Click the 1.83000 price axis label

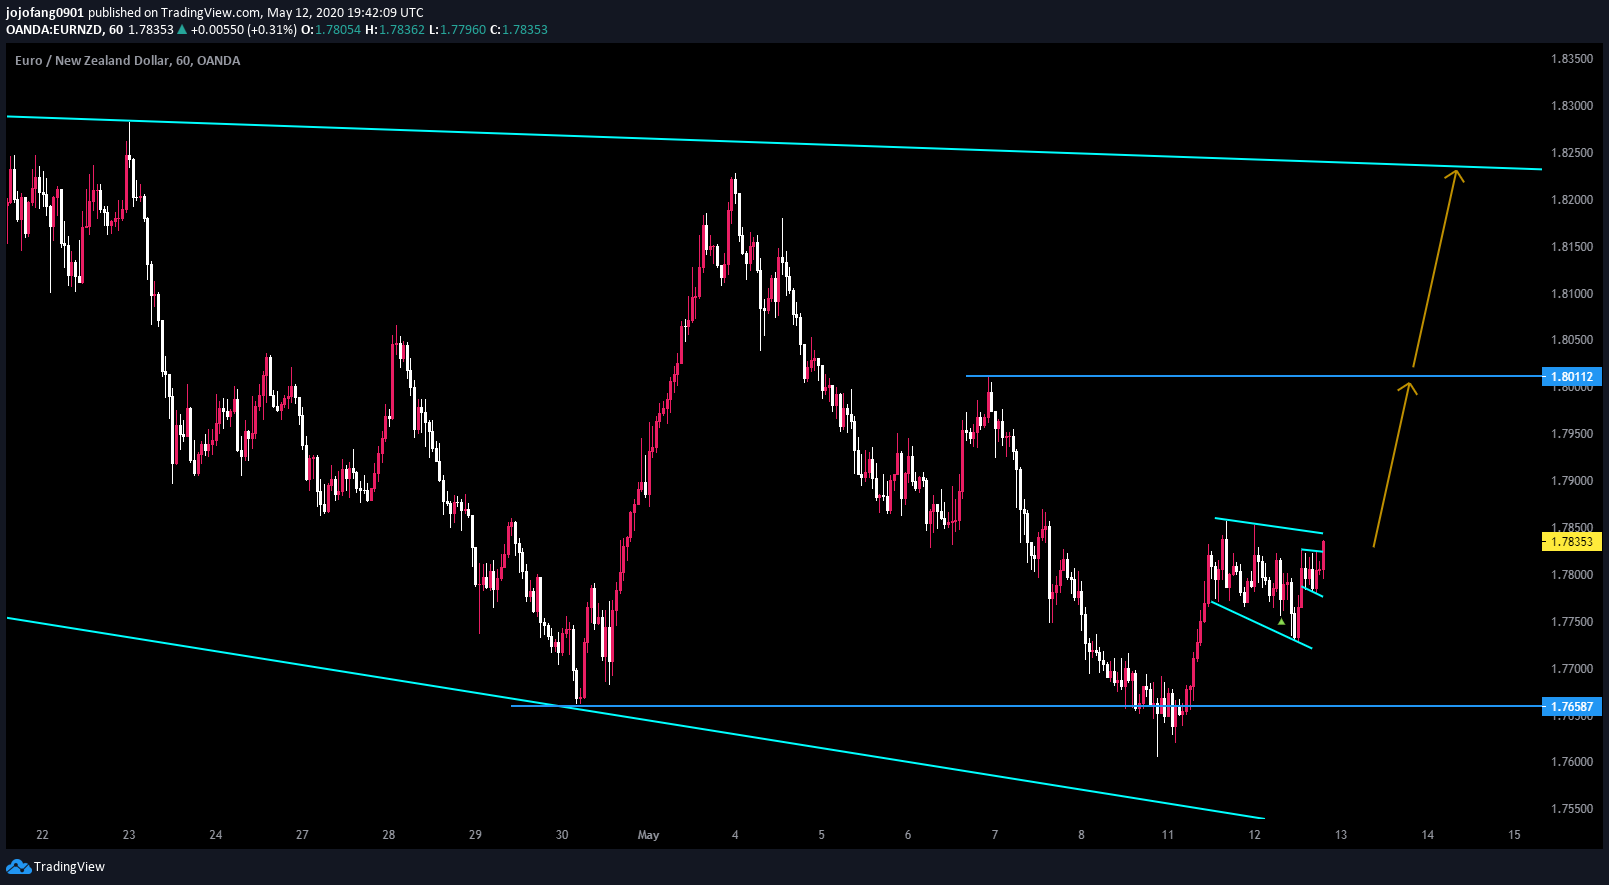(1572, 106)
